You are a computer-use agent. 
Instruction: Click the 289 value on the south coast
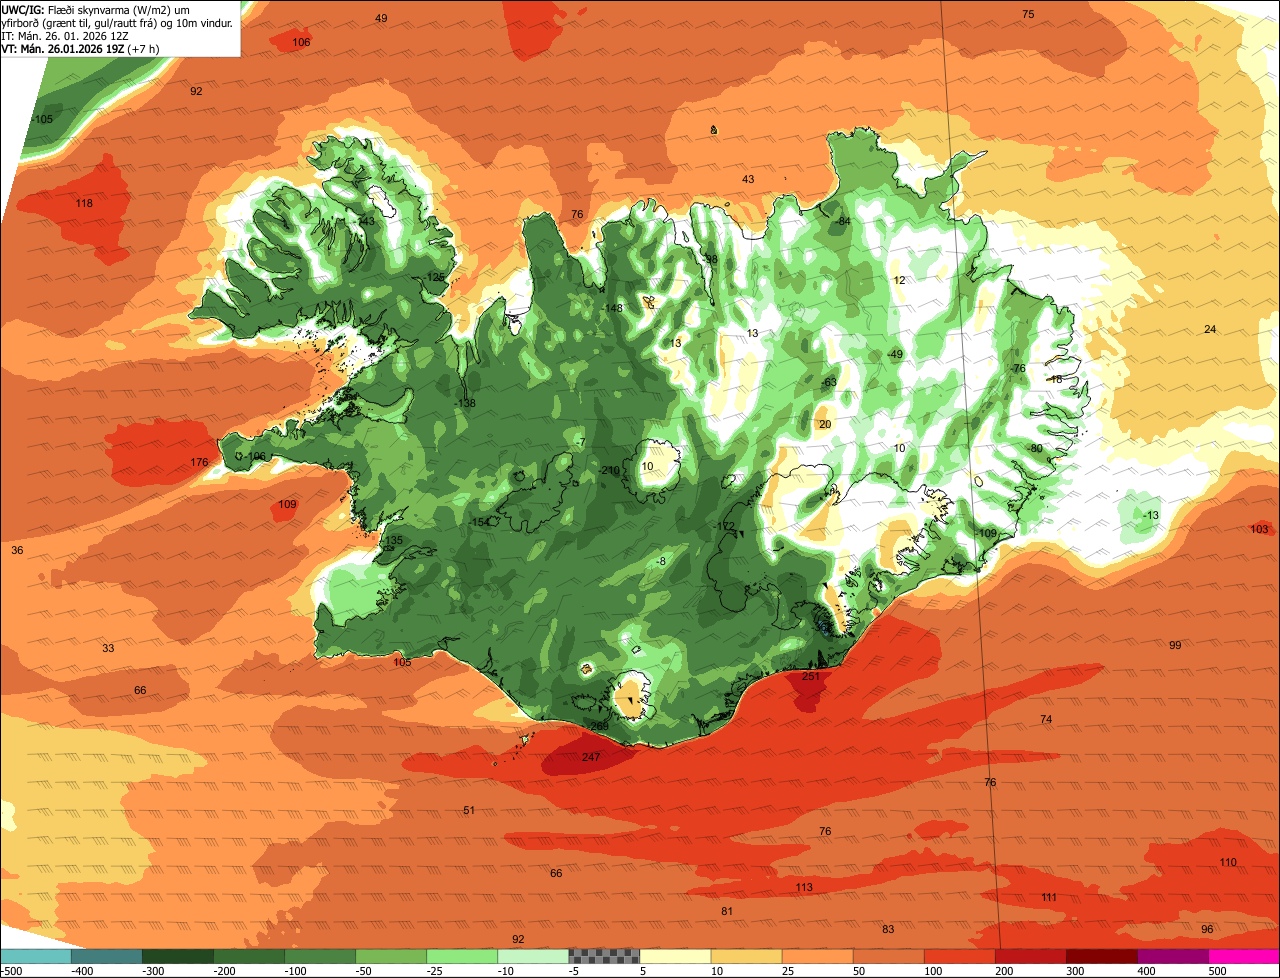[x=598, y=727]
